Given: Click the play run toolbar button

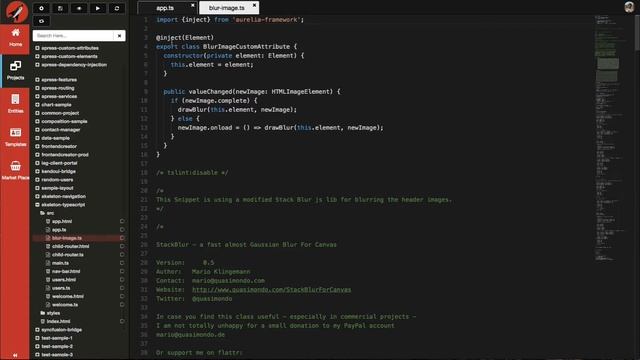Looking at the screenshot, I should [x=98, y=8].
